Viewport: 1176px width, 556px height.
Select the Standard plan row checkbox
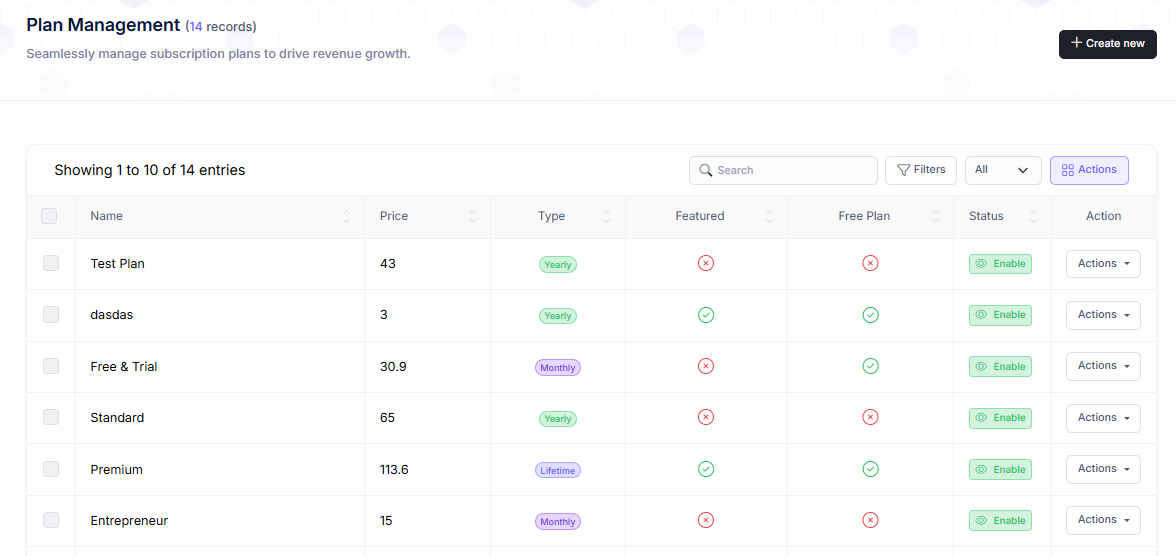(51, 417)
